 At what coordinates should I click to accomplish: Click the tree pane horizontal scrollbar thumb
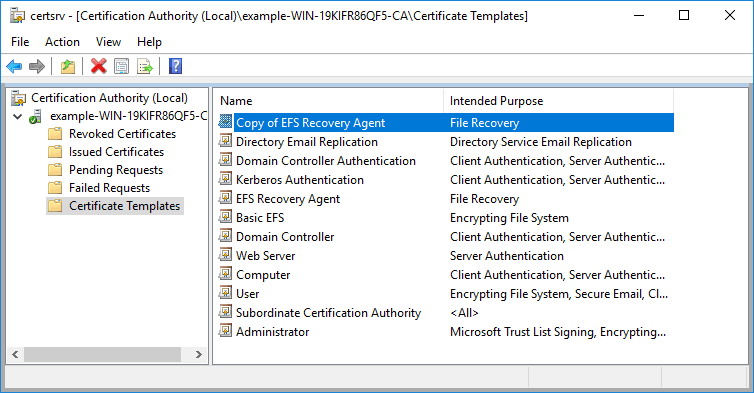pos(102,355)
